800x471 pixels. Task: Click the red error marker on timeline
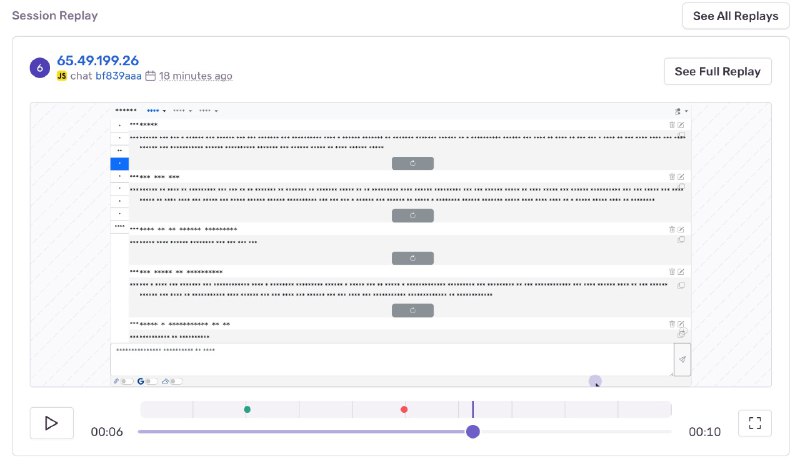click(404, 409)
